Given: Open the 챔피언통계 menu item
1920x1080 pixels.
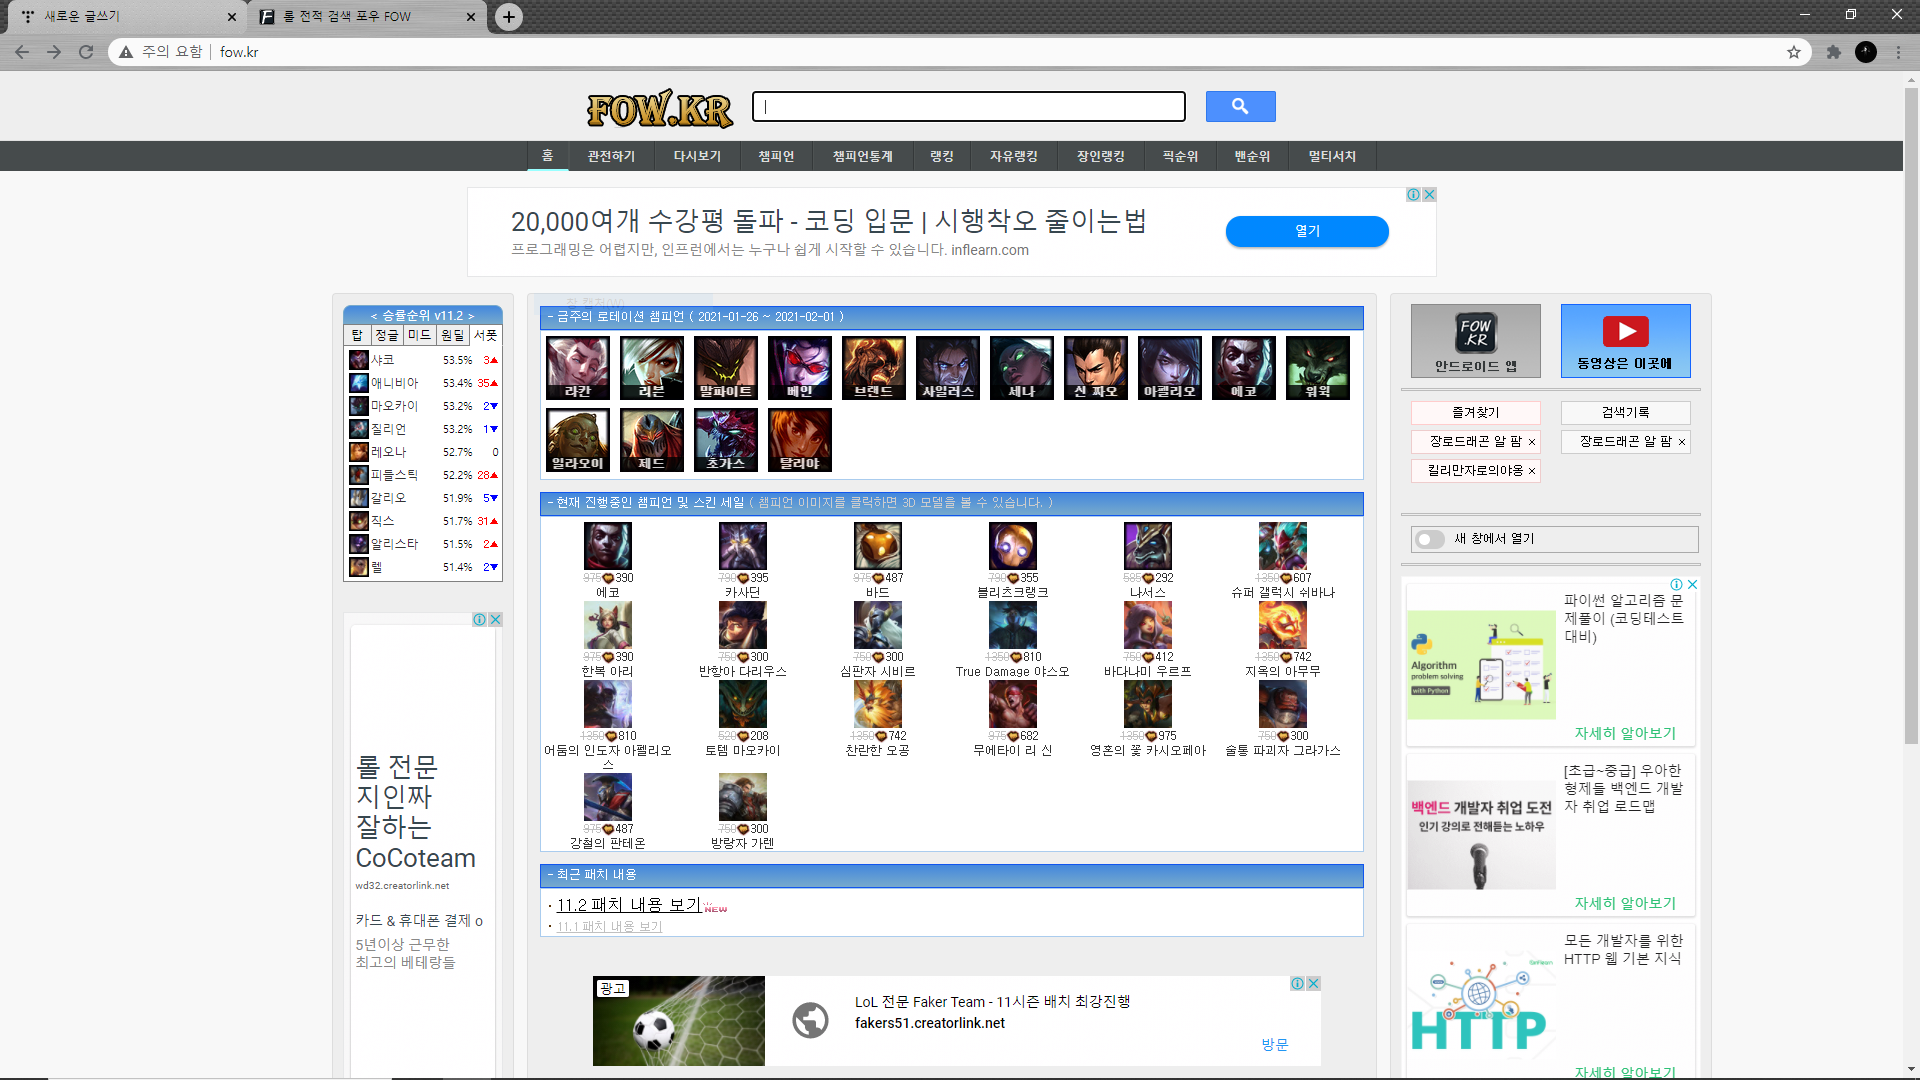Looking at the screenshot, I should [x=862, y=156].
